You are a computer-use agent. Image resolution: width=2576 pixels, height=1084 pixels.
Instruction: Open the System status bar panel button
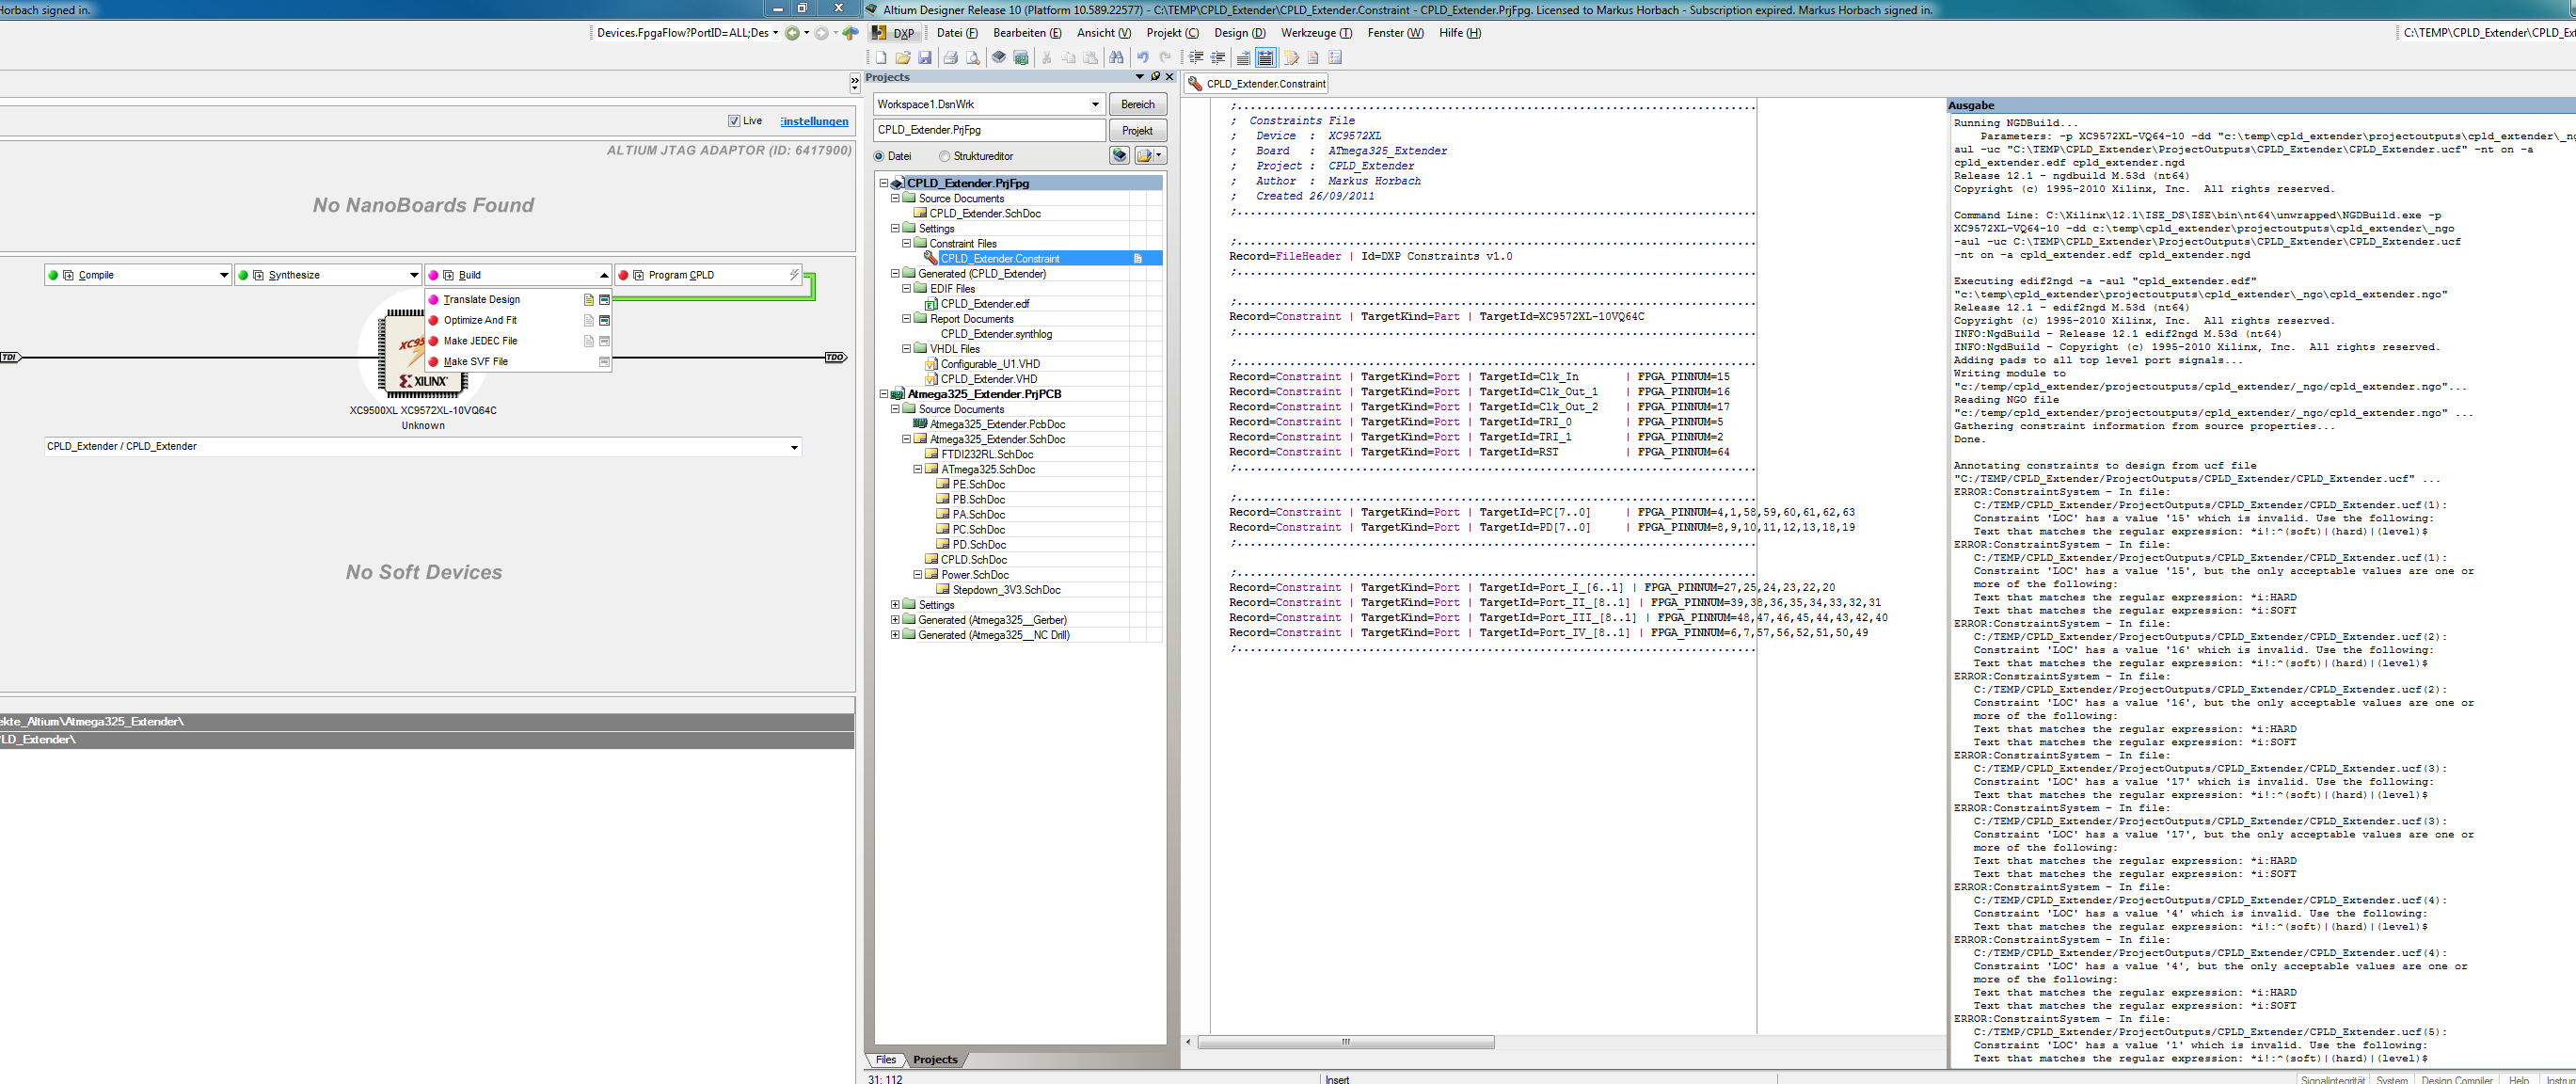(2392, 1079)
